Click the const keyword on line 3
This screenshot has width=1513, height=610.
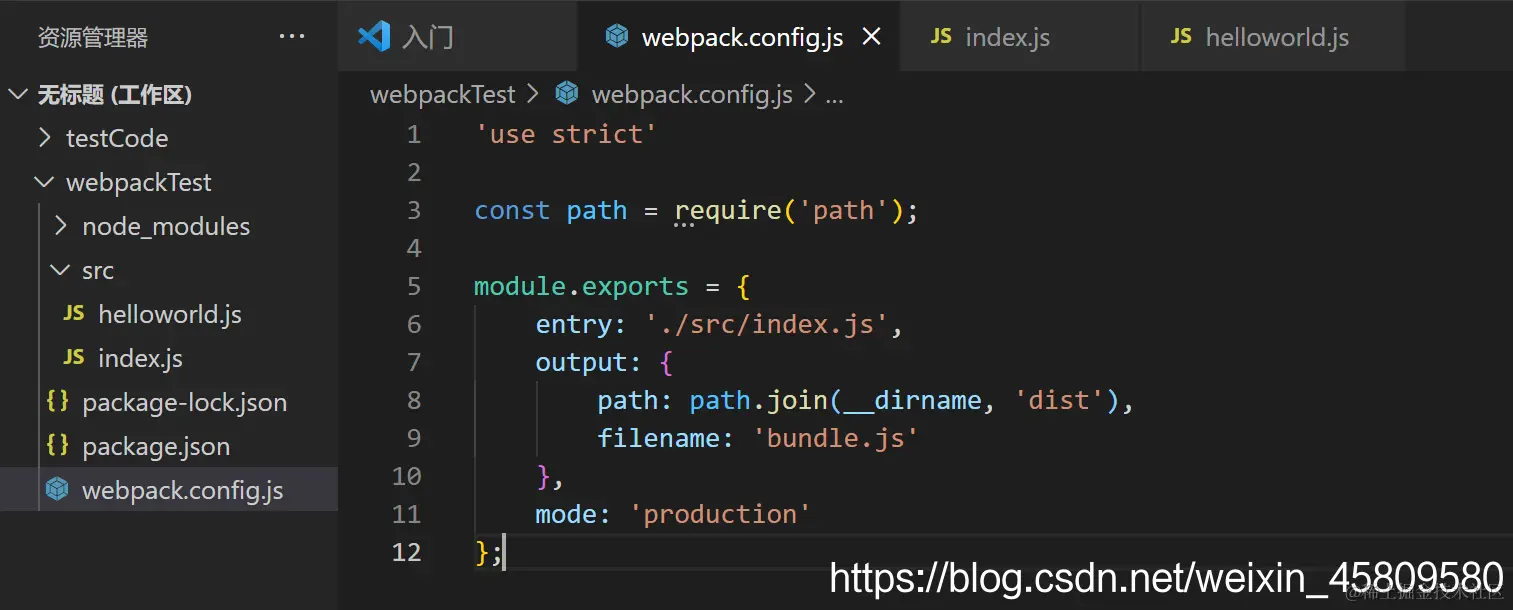click(512, 210)
